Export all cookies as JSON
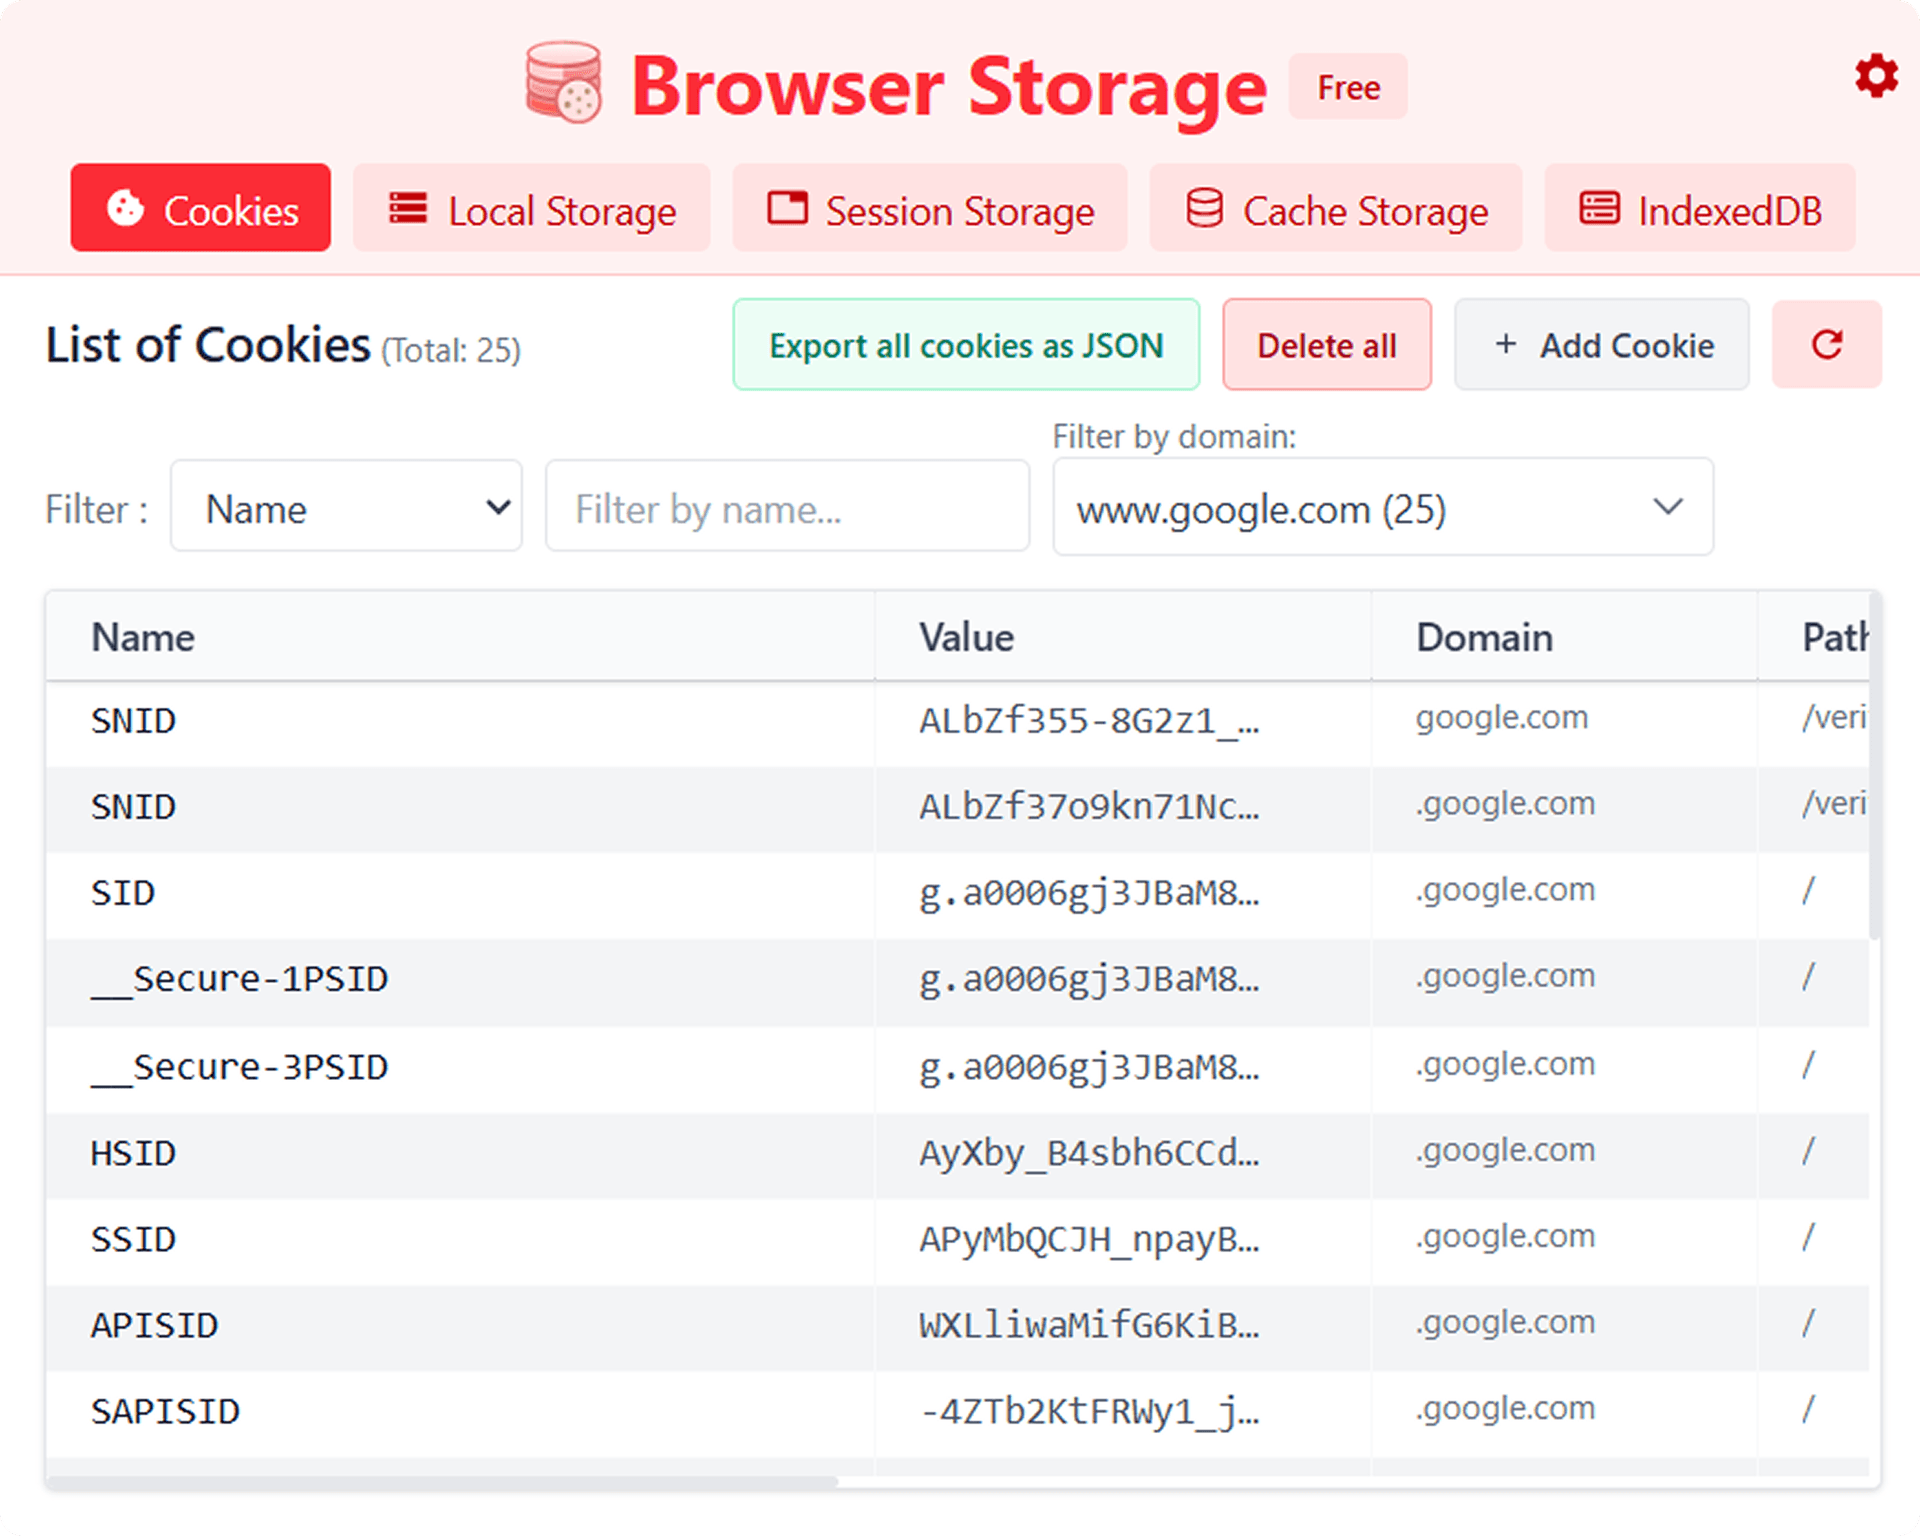 (x=965, y=345)
